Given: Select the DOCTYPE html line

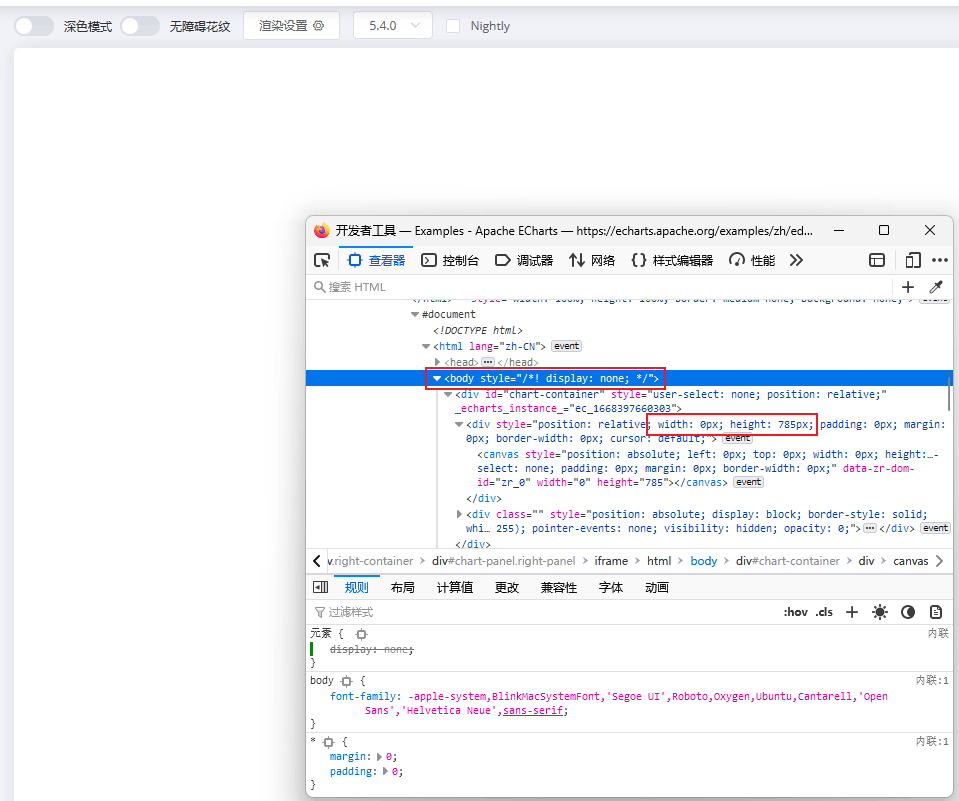Looking at the screenshot, I should click(x=478, y=330).
